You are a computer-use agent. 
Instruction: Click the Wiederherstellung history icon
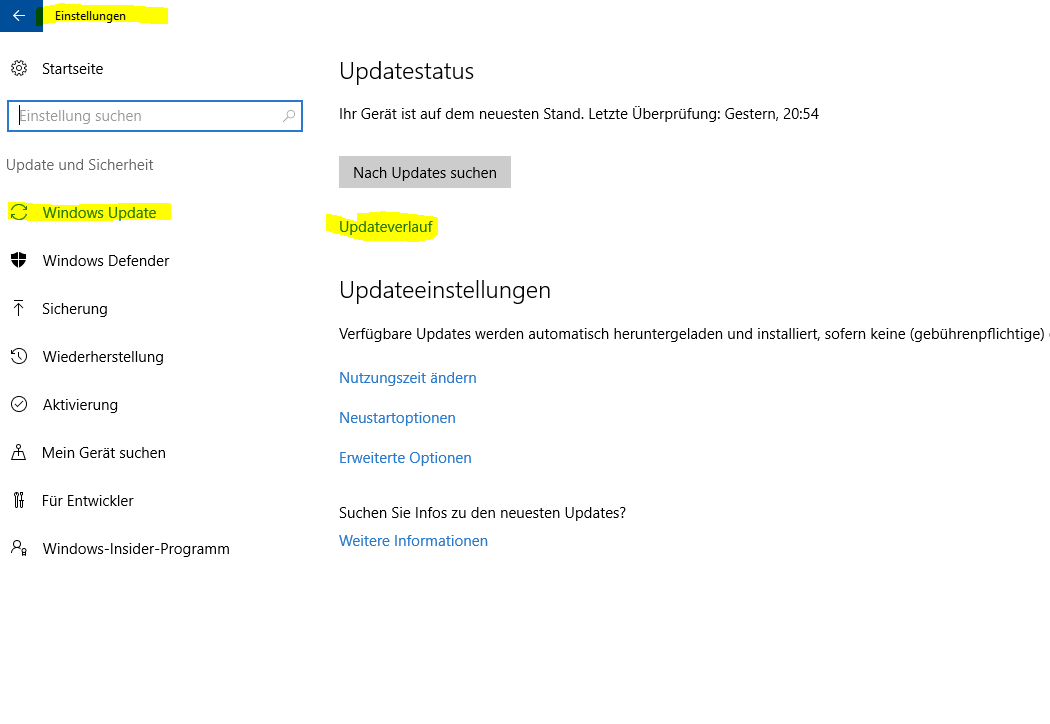coord(19,356)
